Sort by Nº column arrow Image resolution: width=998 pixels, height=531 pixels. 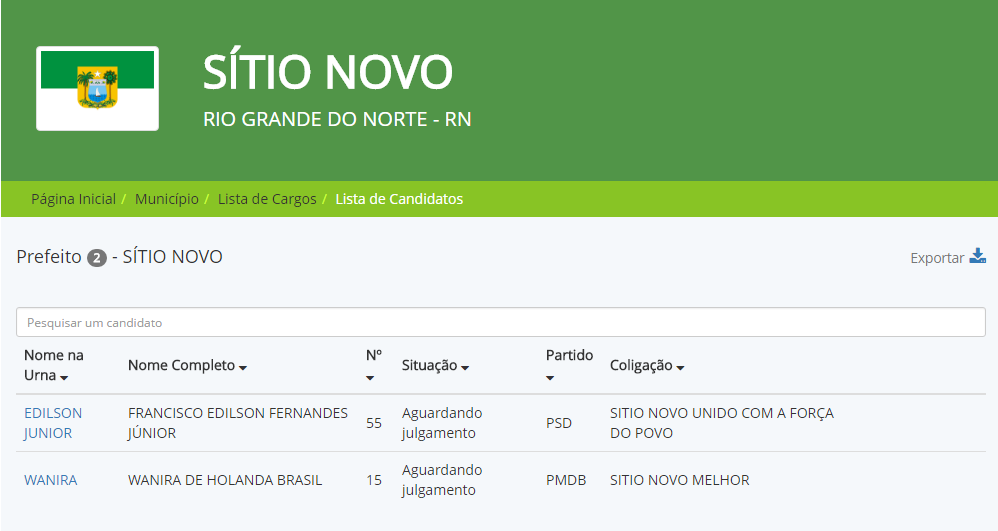(x=370, y=377)
